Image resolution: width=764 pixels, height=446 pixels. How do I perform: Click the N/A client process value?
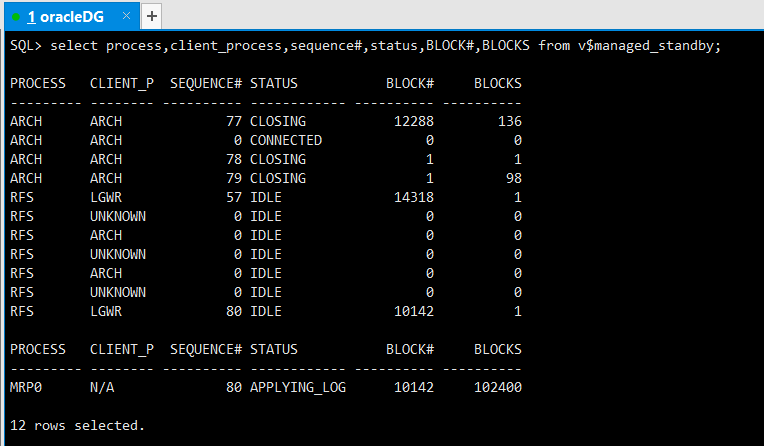pos(102,388)
